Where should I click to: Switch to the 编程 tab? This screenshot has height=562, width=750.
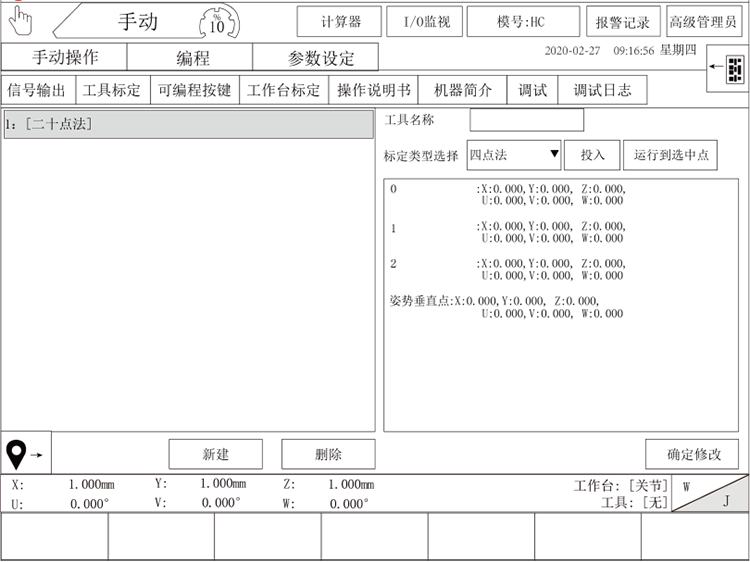[192, 58]
